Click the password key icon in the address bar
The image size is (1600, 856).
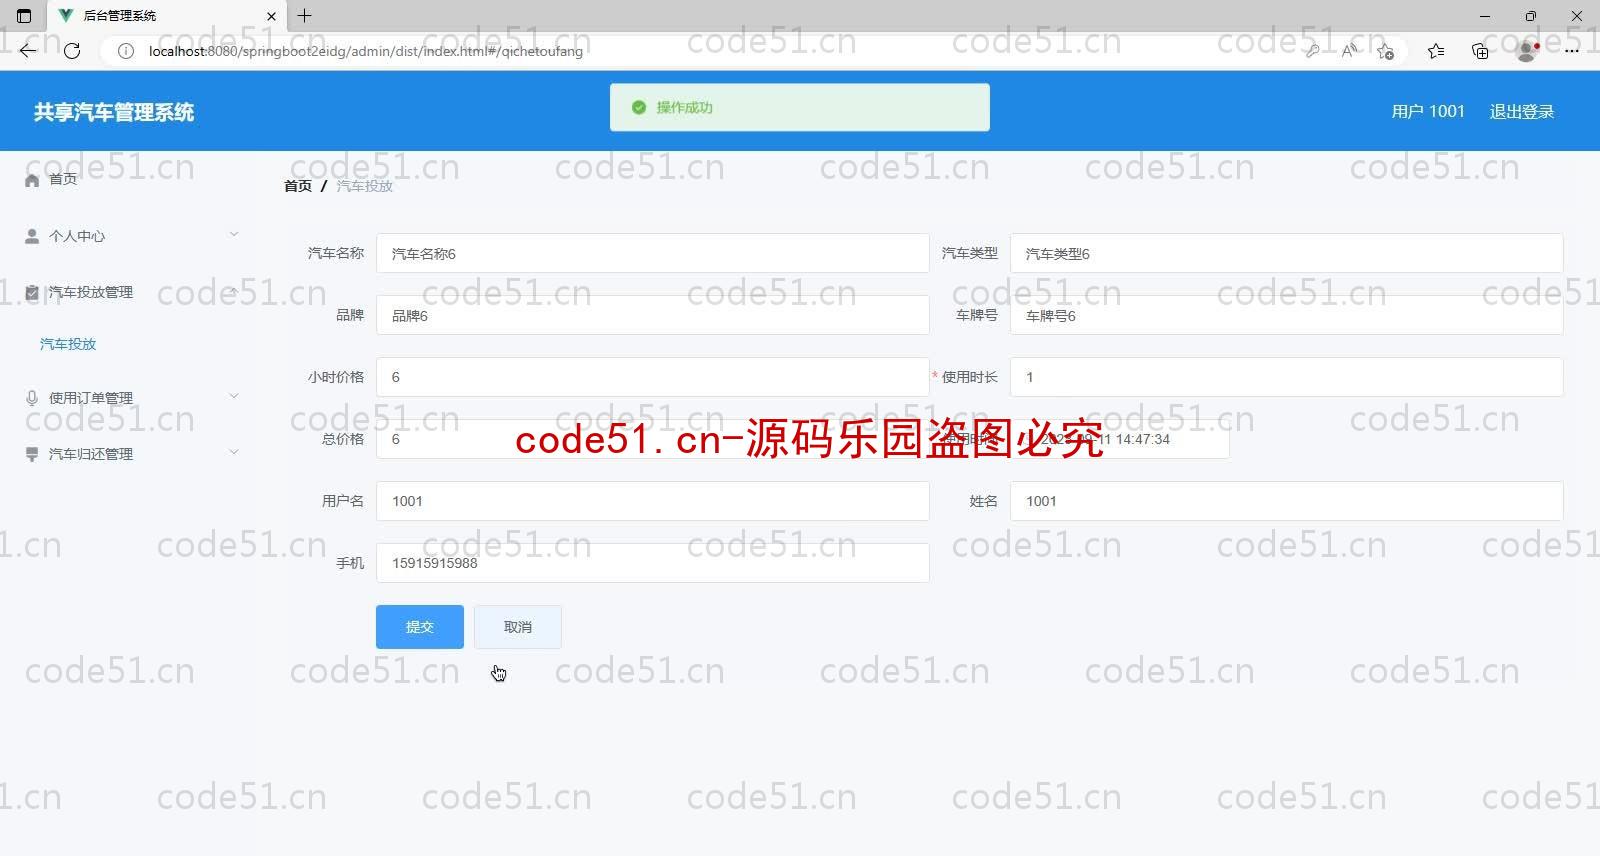point(1312,51)
